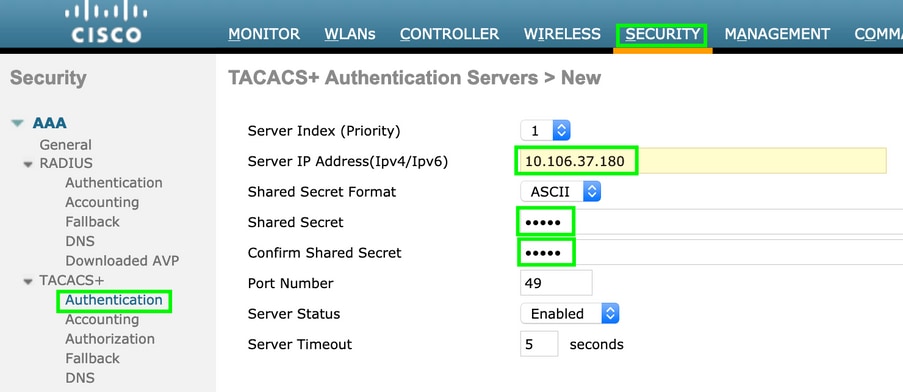The width and height of the screenshot is (903, 392).
Task: Go to the WIRELESS menu
Action: click(562, 35)
